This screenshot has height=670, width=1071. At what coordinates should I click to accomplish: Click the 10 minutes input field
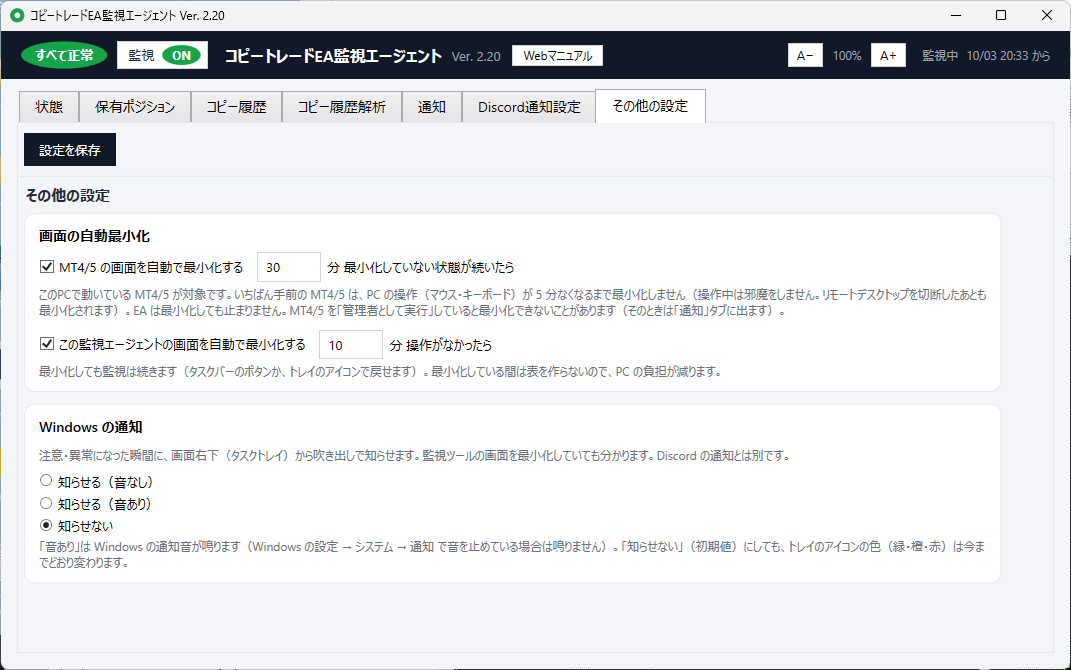click(x=350, y=345)
